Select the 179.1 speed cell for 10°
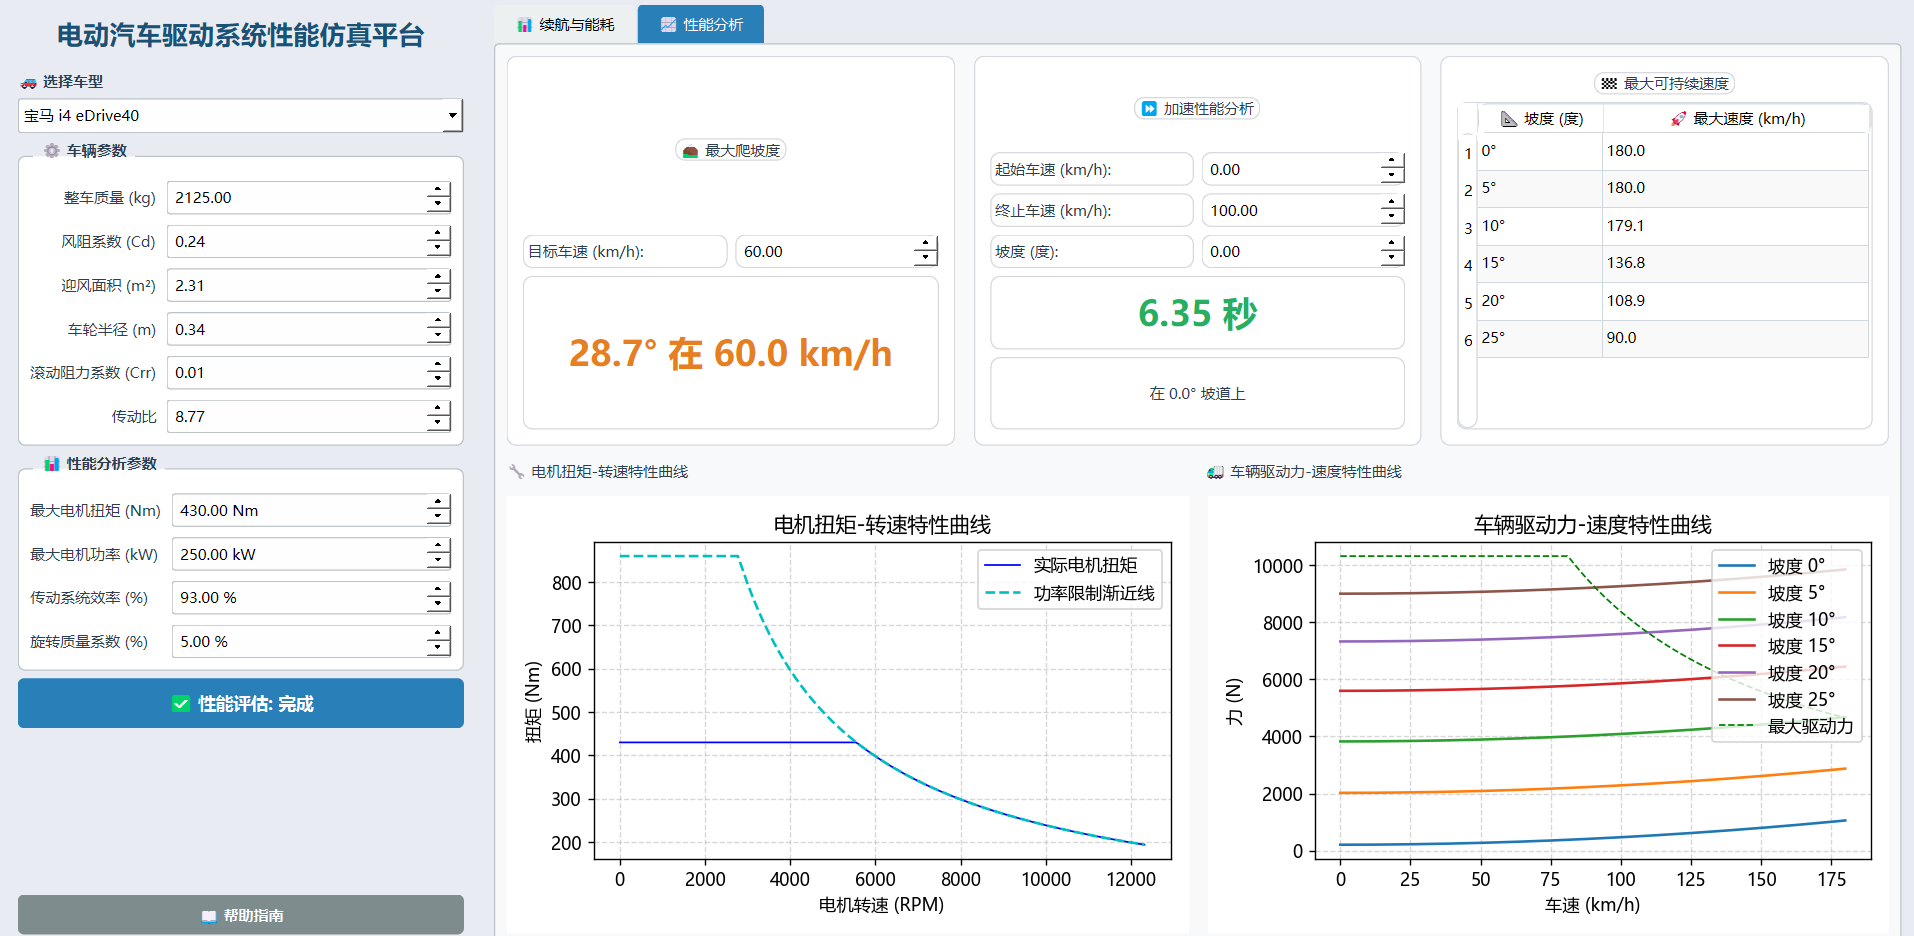 point(1735,227)
